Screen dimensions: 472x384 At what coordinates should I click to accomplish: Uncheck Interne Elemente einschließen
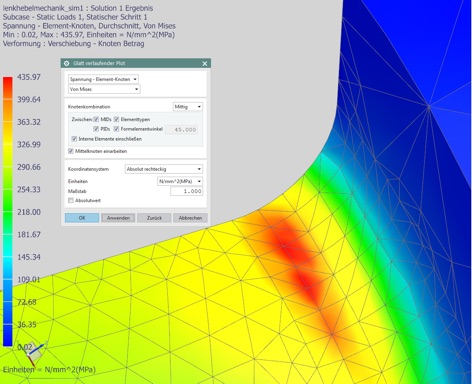[74, 139]
